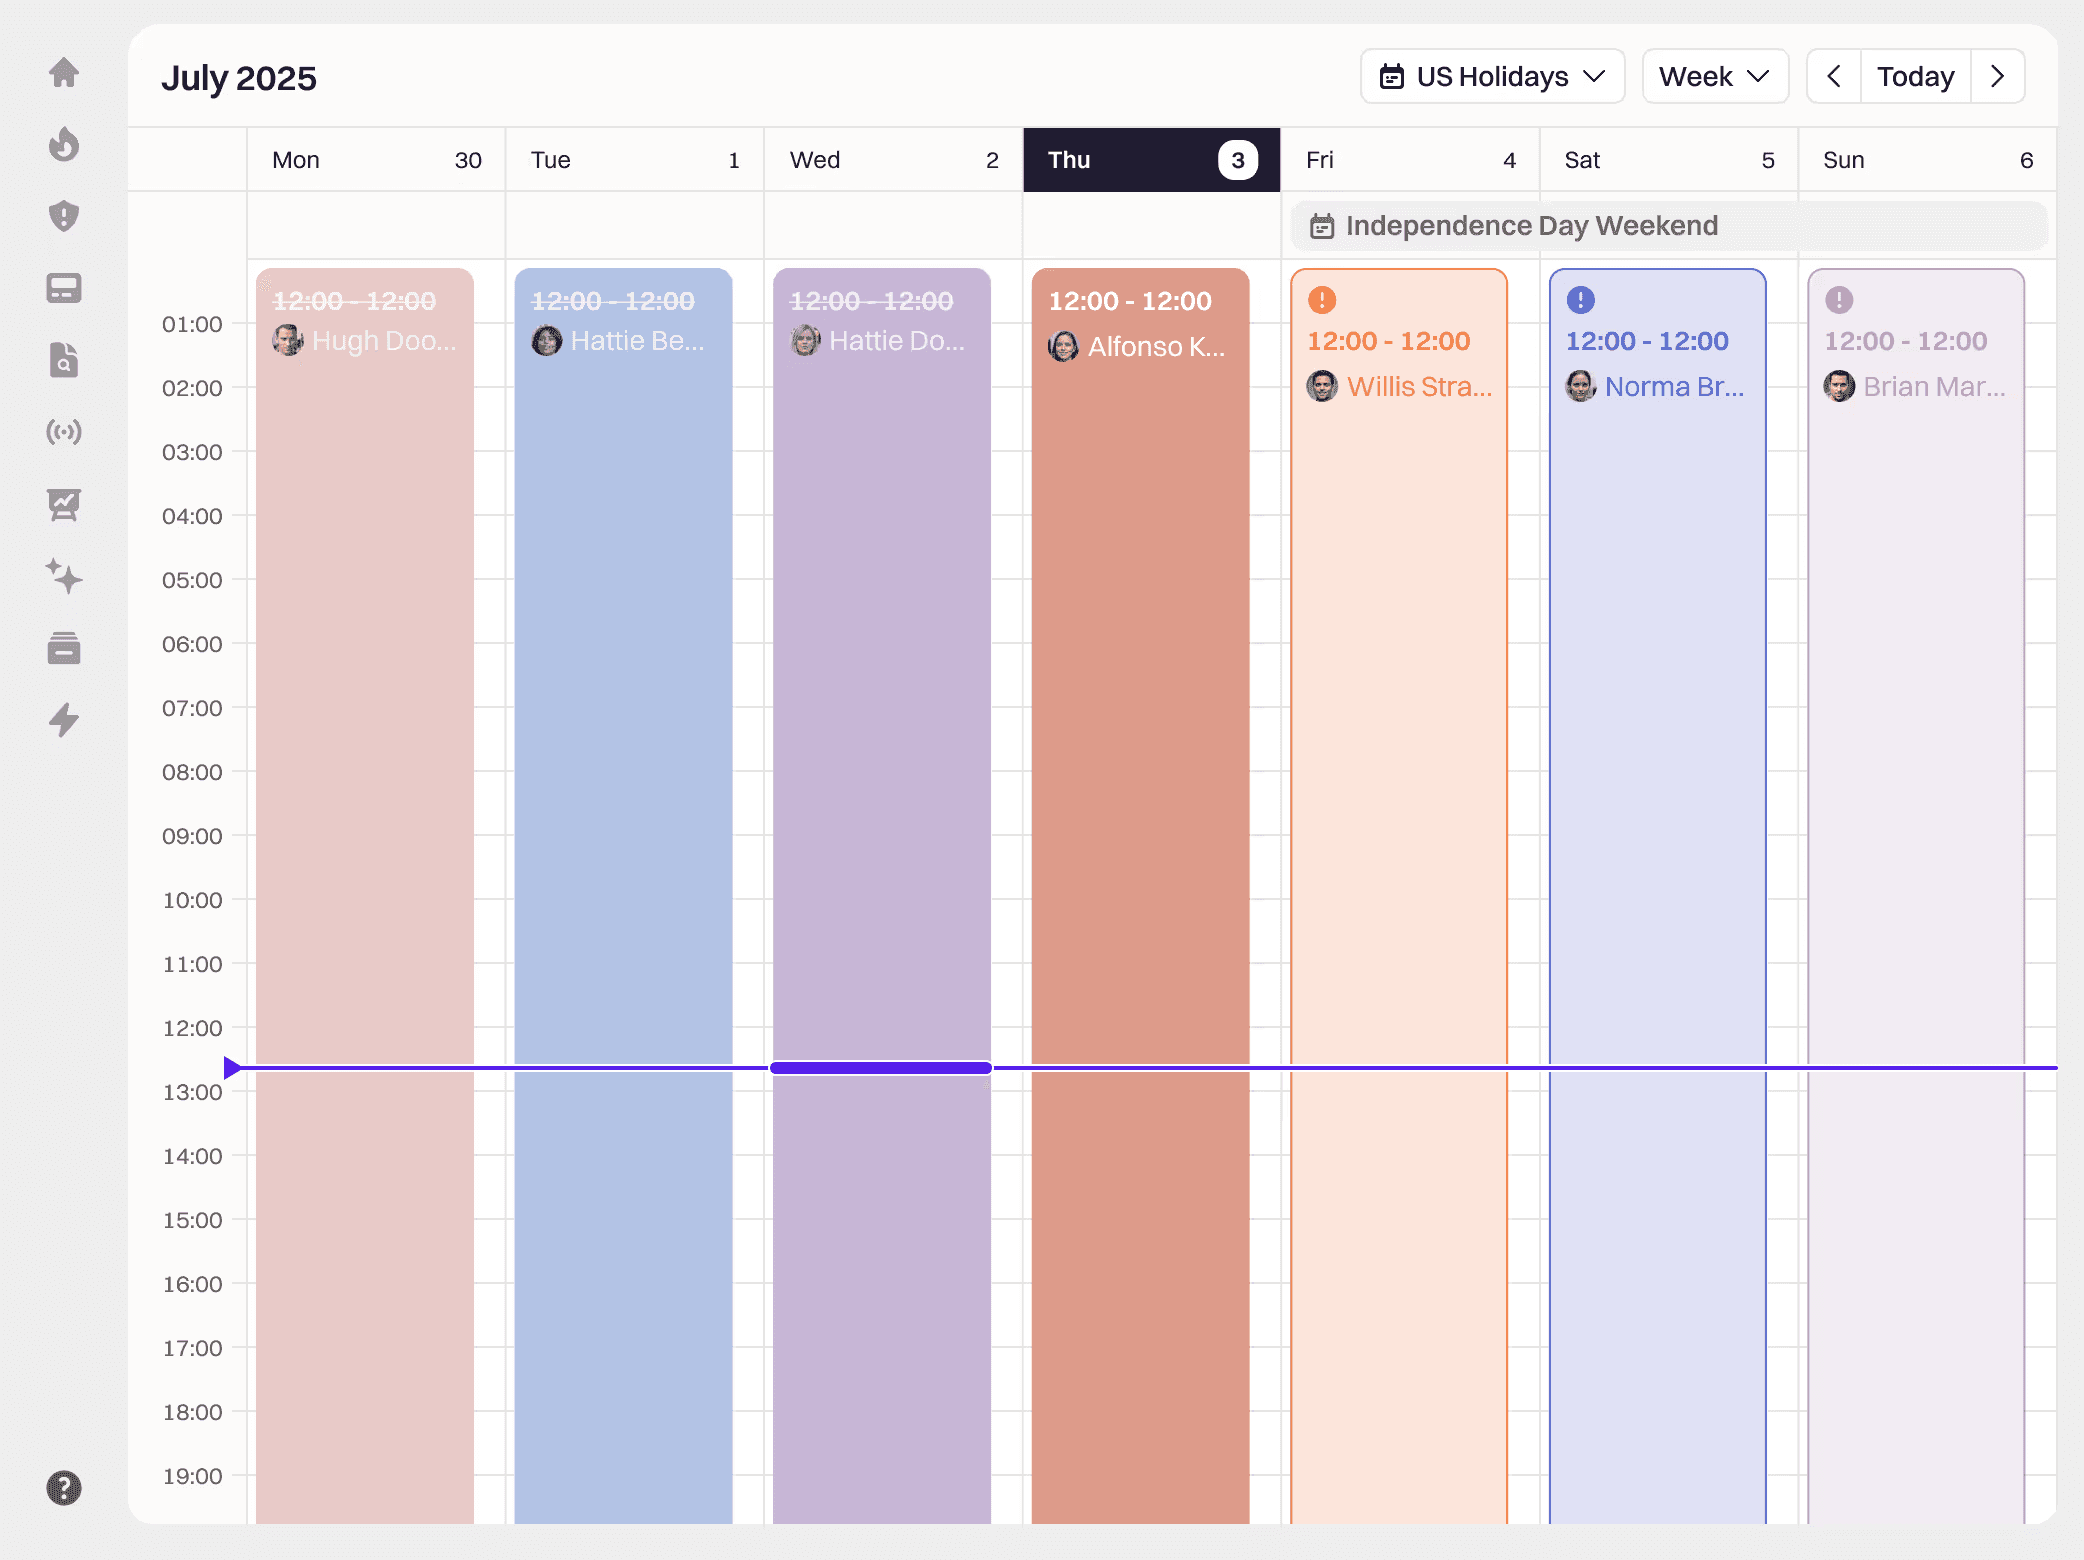Open the document search tool
This screenshot has height=1560, width=2084.
[64, 361]
